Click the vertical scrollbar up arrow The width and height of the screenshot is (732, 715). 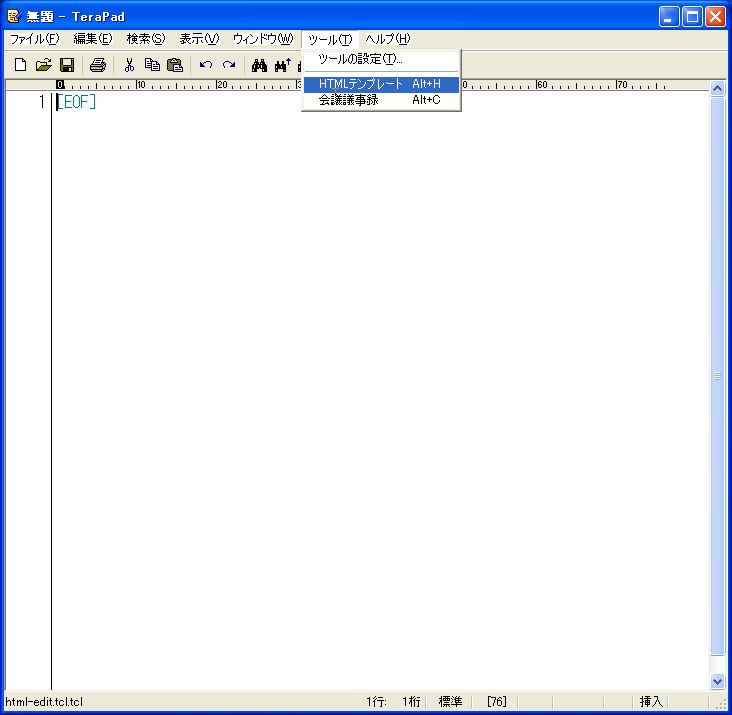[718, 88]
